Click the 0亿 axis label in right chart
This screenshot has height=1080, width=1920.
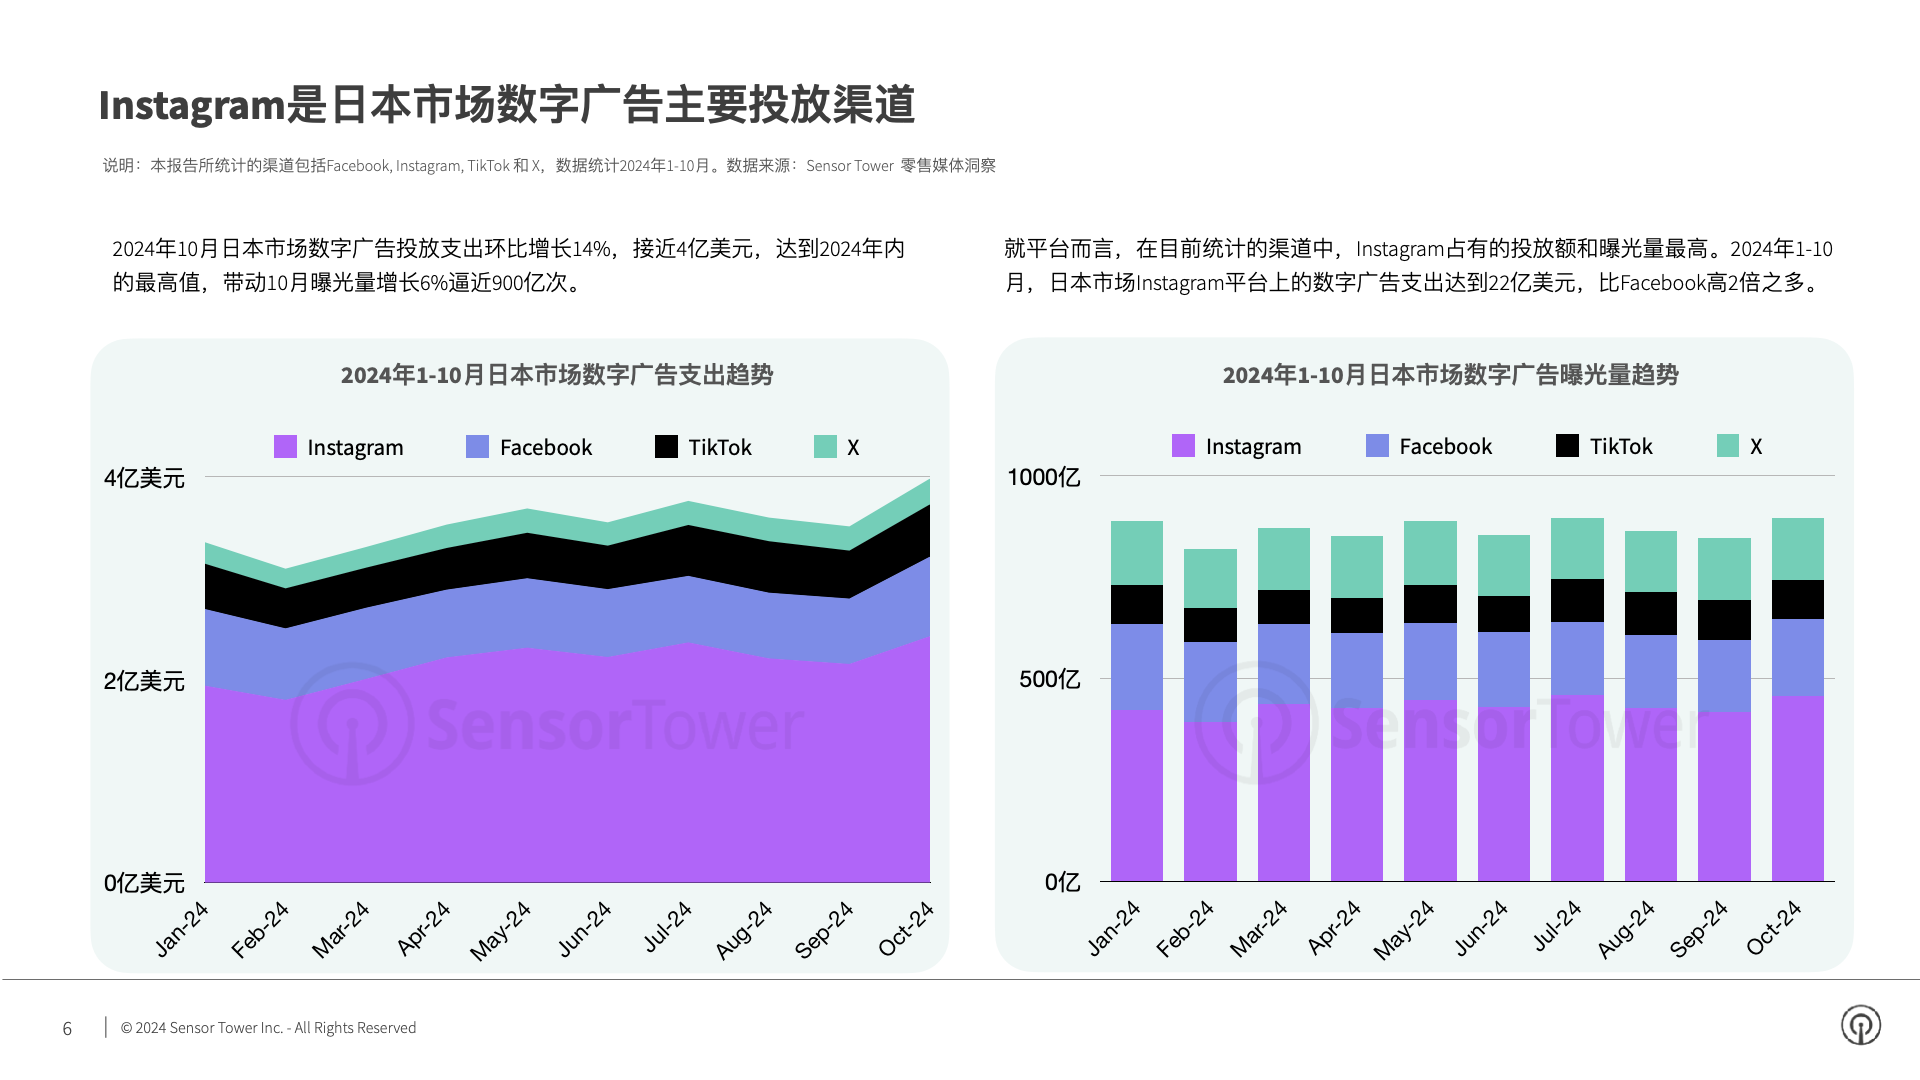pos(1062,882)
